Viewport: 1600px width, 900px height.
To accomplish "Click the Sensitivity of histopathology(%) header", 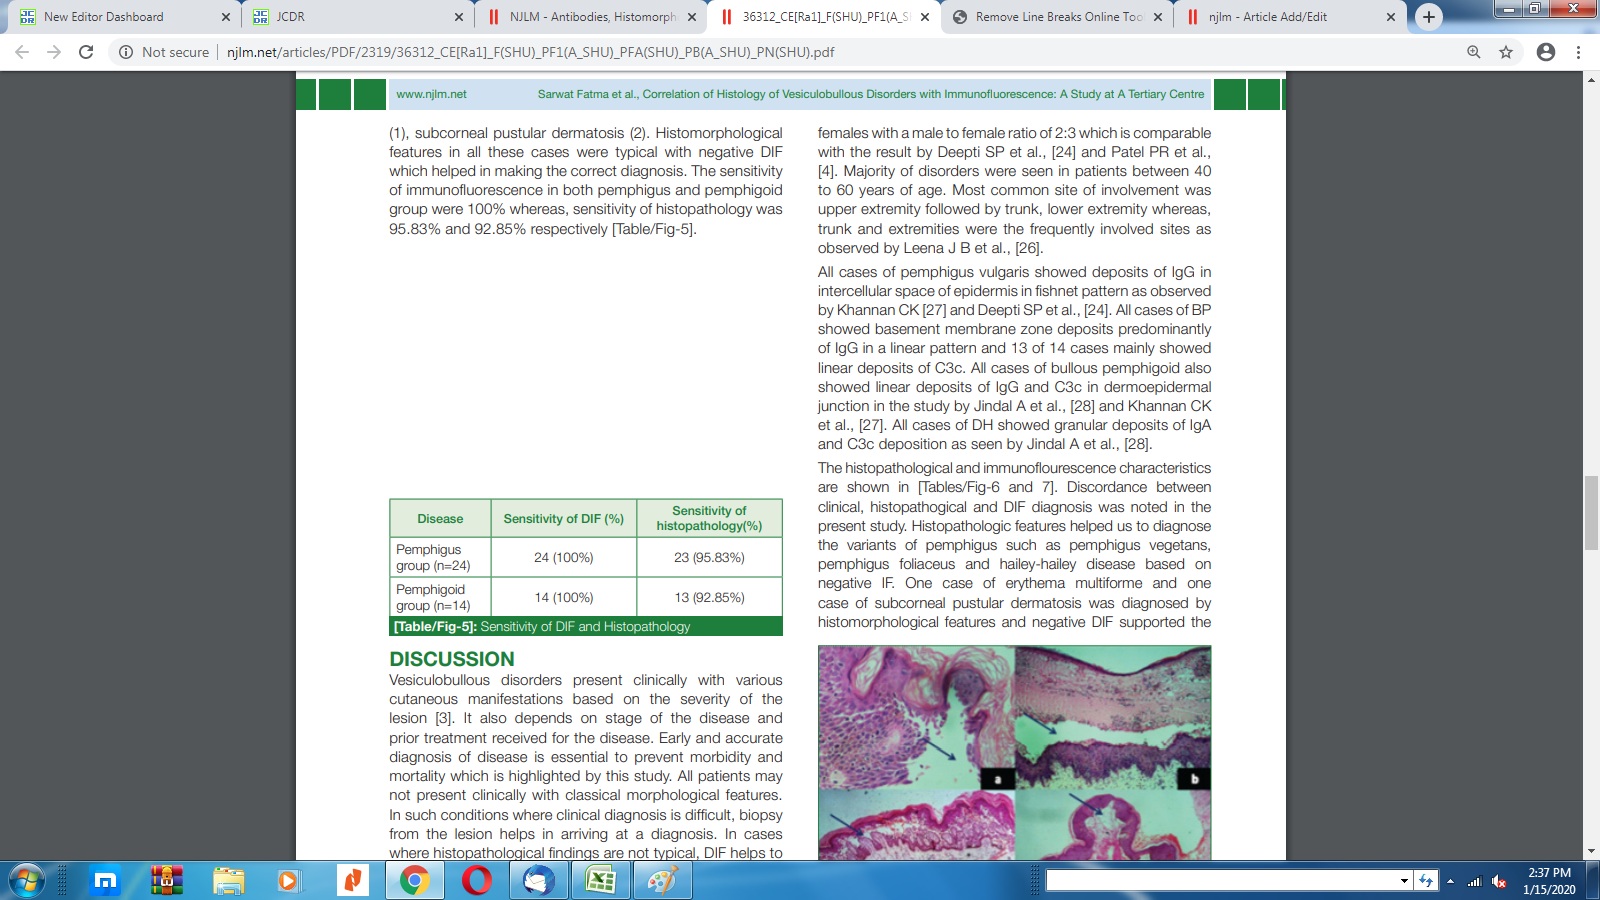I will (x=709, y=518).
